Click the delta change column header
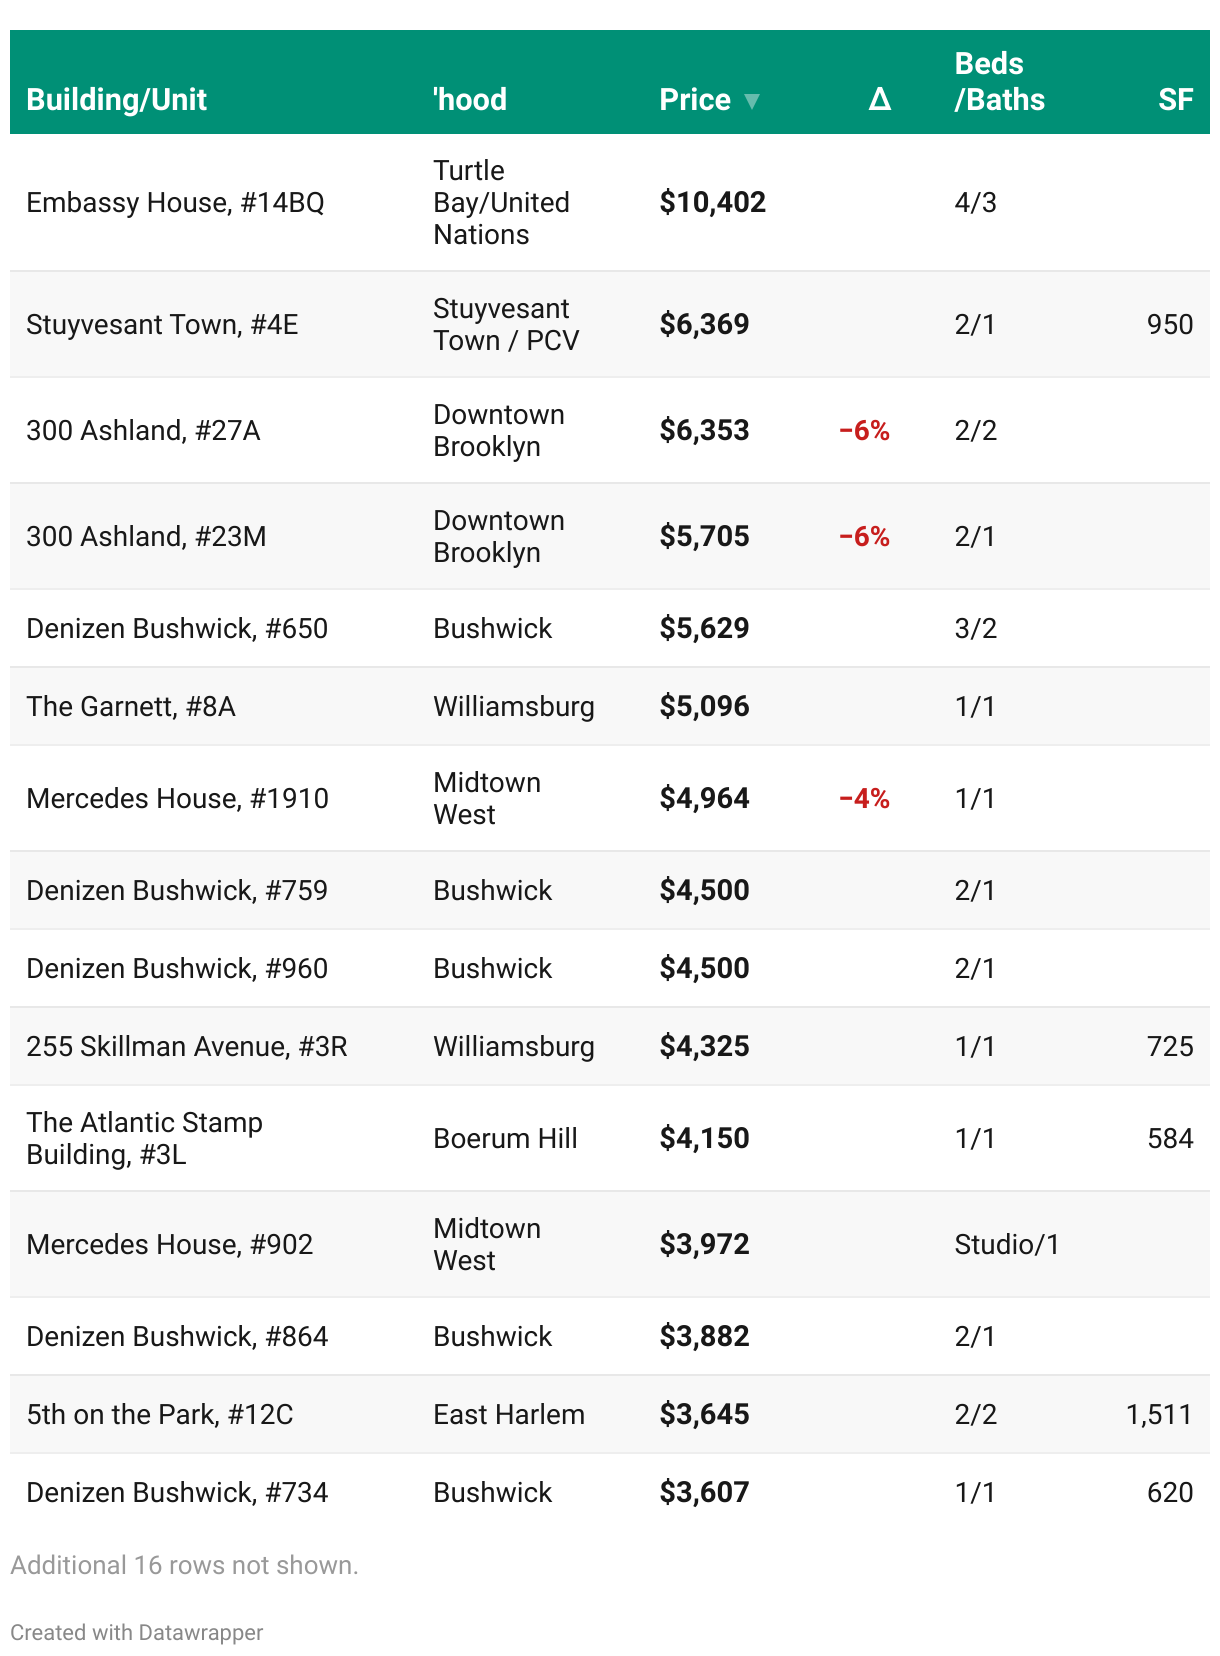Viewport: 1220px width, 1656px height. pyautogui.click(x=879, y=100)
